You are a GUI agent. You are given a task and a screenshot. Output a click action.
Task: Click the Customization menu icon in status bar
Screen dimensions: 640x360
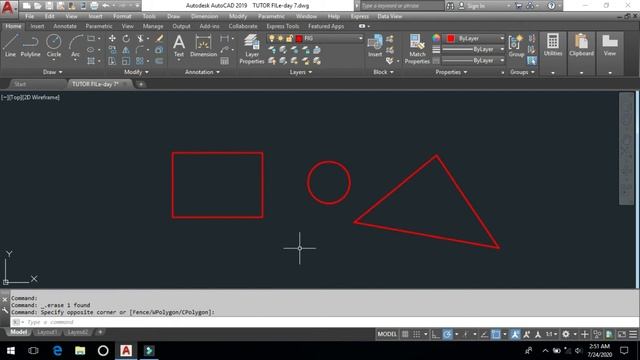(x=633, y=334)
